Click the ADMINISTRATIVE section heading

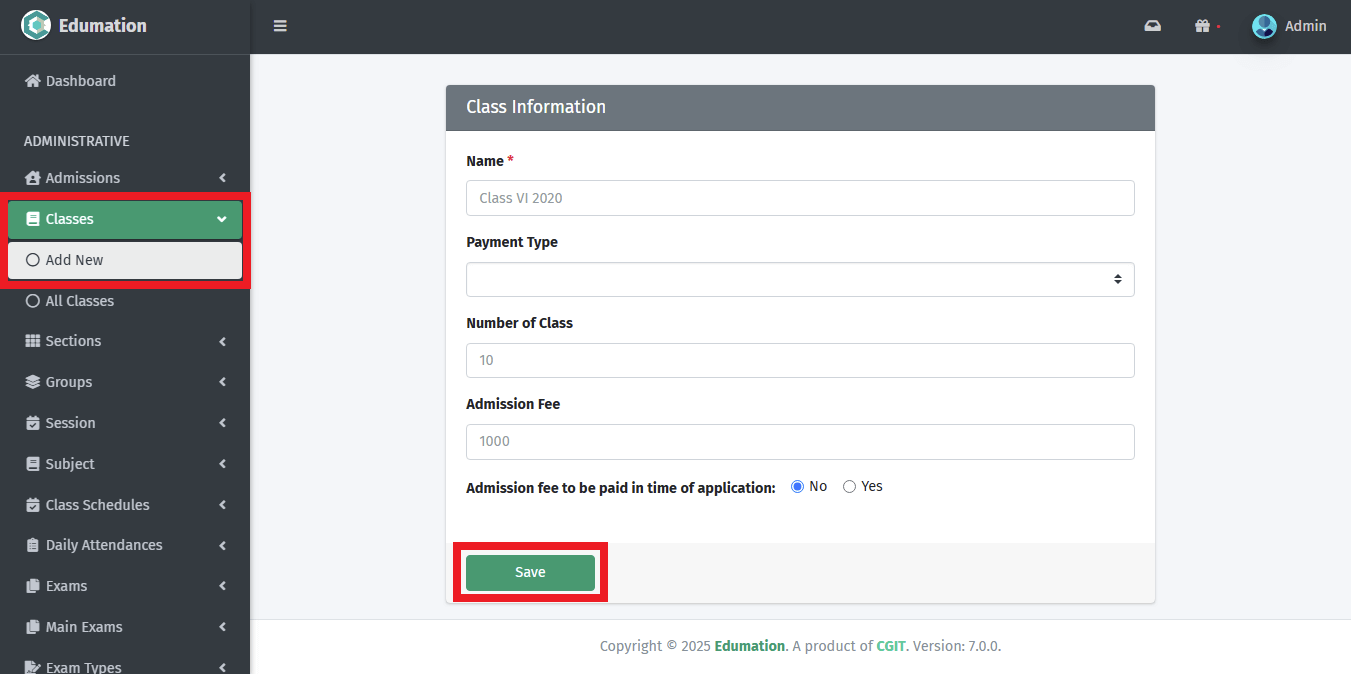point(77,141)
